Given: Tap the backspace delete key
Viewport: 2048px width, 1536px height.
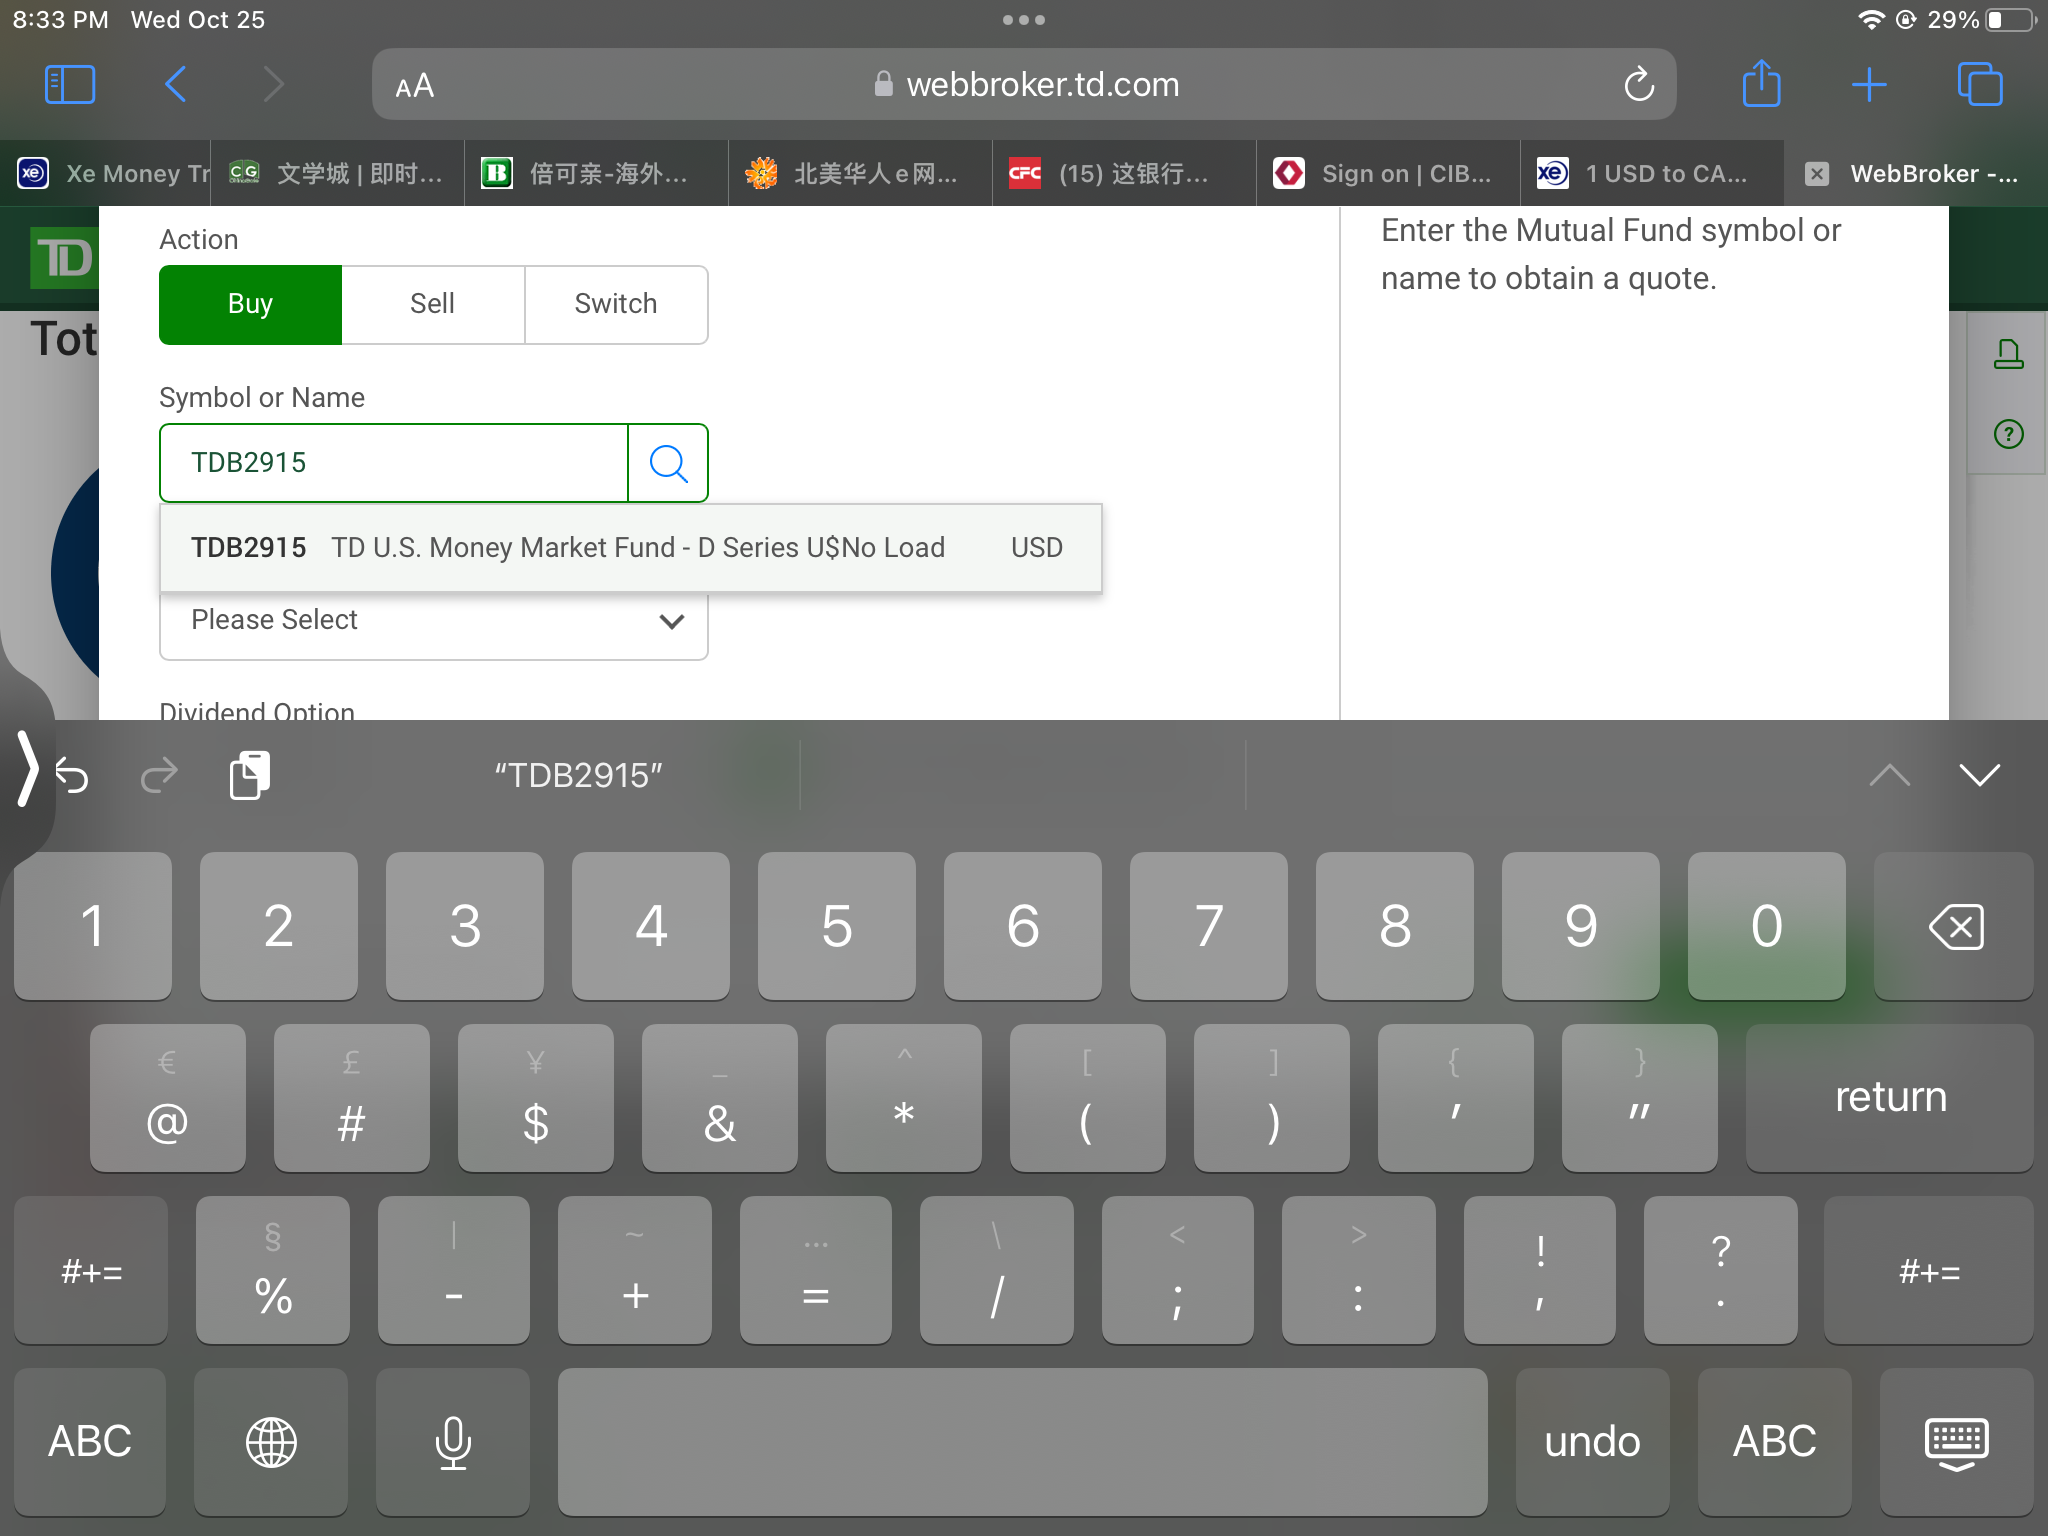Looking at the screenshot, I should [1953, 926].
